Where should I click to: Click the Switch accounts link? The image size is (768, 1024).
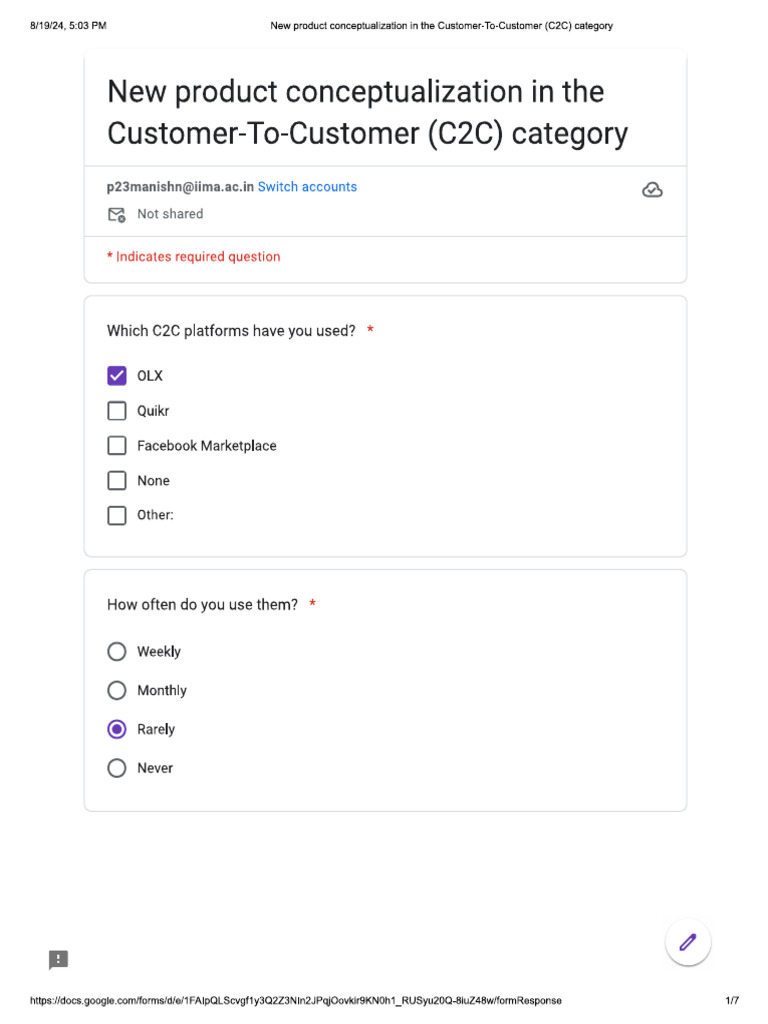pos(307,187)
